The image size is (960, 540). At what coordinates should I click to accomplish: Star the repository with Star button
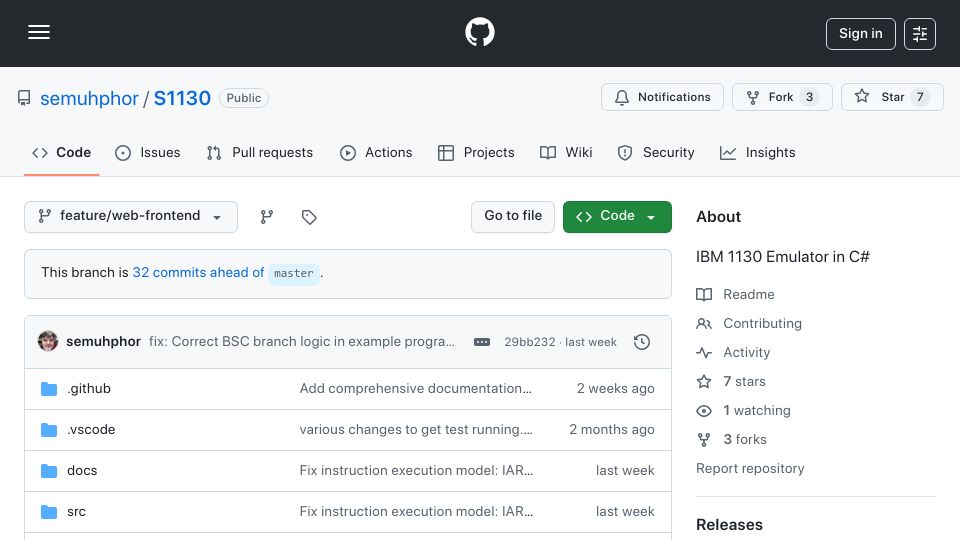[892, 97]
